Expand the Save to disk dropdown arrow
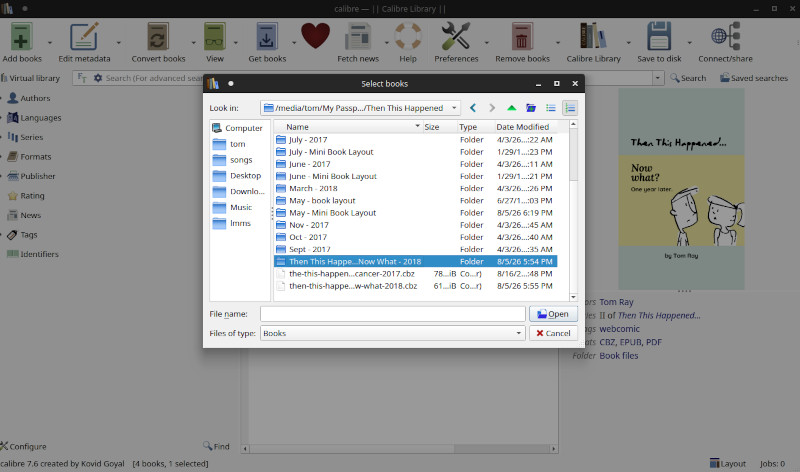The image size is (800, 472). pyautogui.click(x=689, y=42)
